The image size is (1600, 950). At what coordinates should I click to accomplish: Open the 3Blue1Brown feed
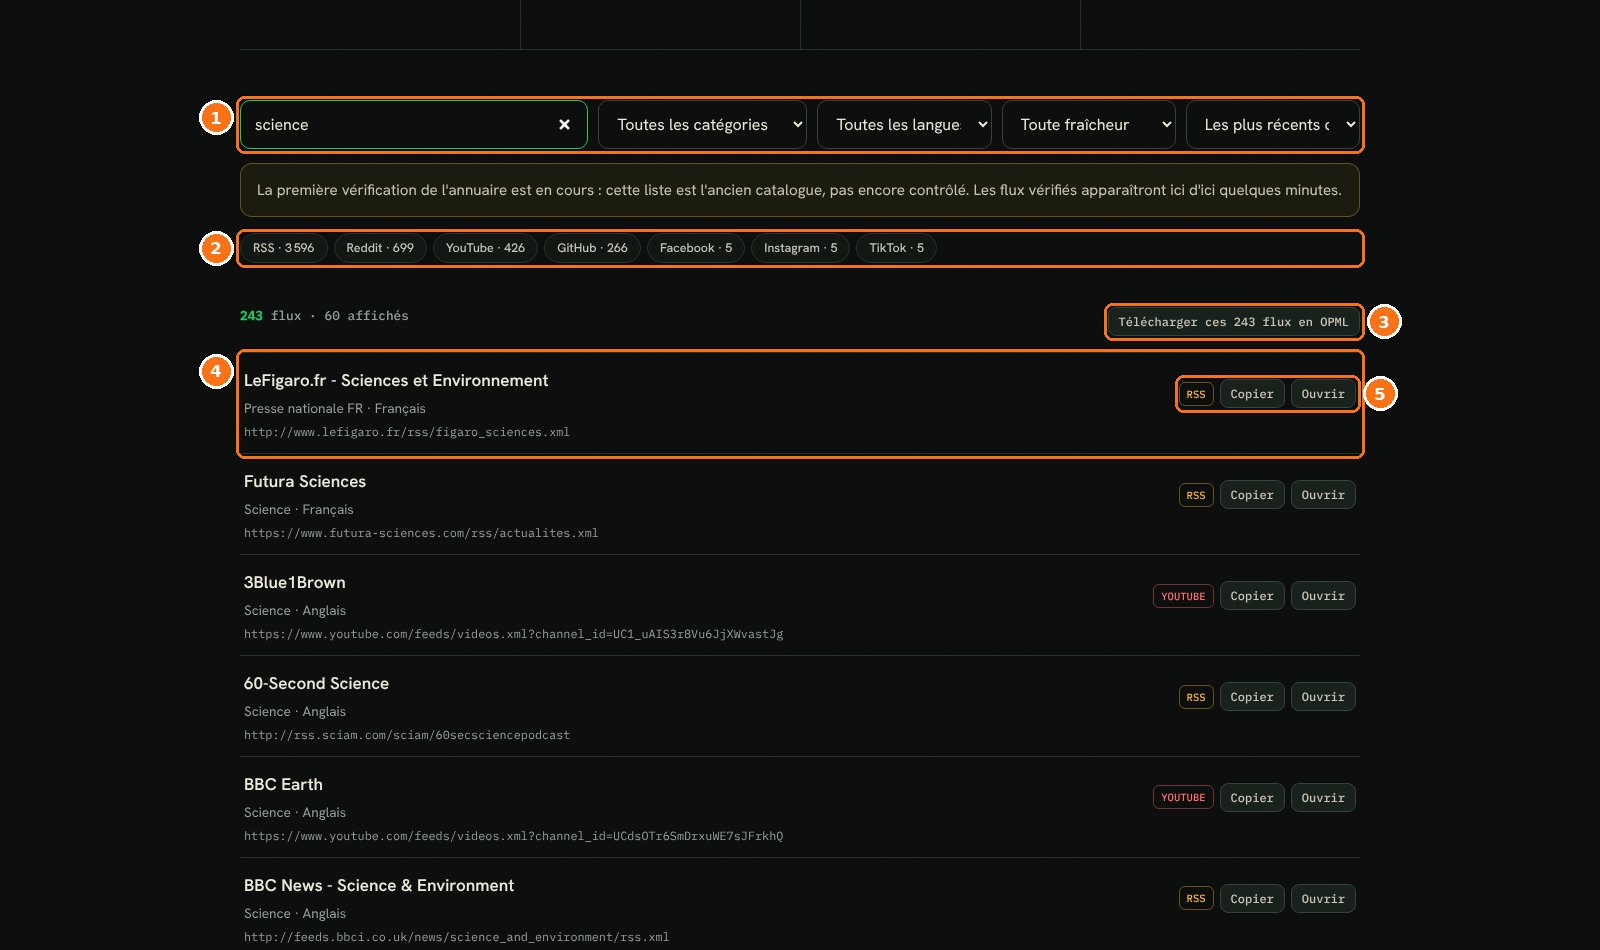[x=1323, y=596]
